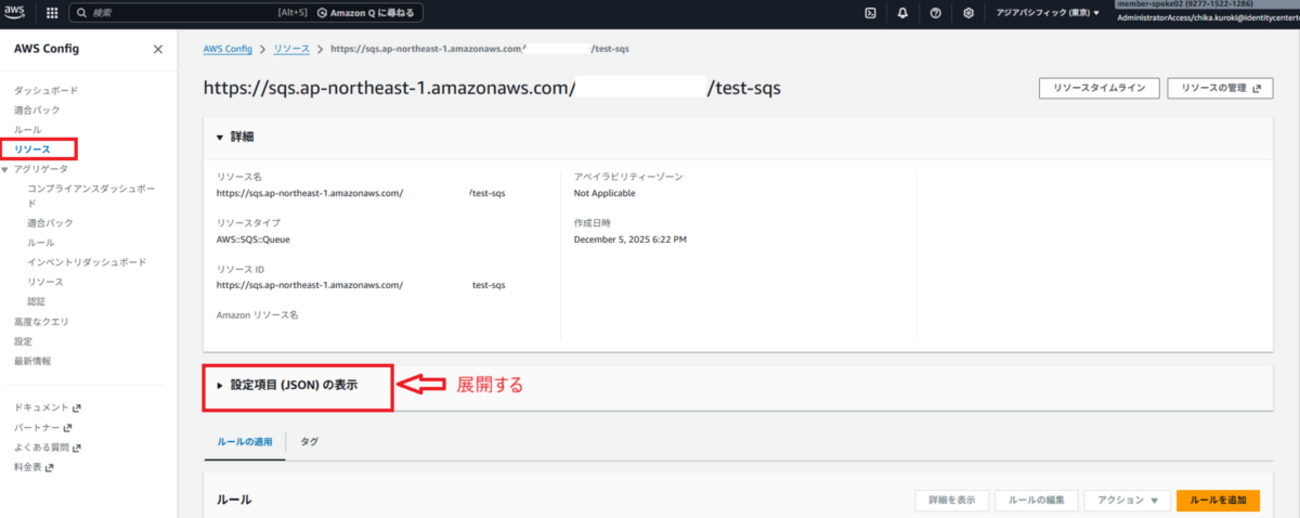Open the アクション dropdown button

[1127, 500]
